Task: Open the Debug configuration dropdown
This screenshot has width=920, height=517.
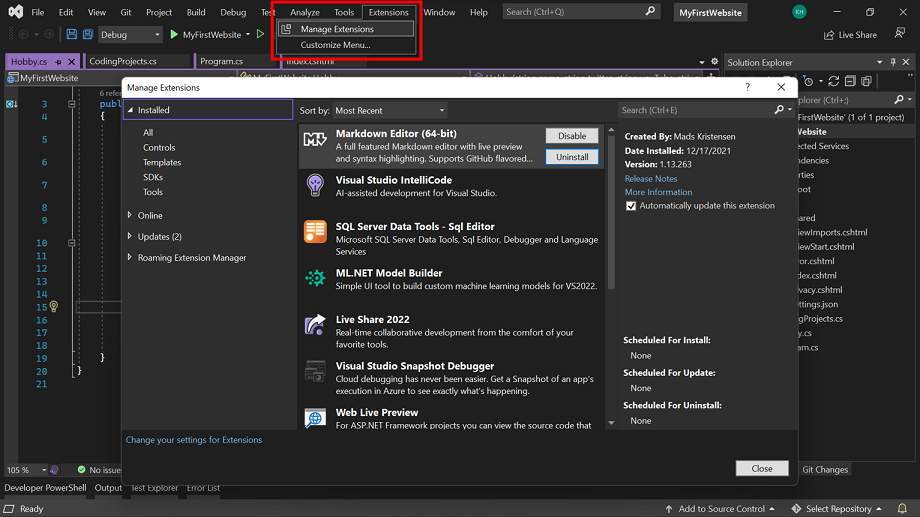Action: [x=130, y=35]
